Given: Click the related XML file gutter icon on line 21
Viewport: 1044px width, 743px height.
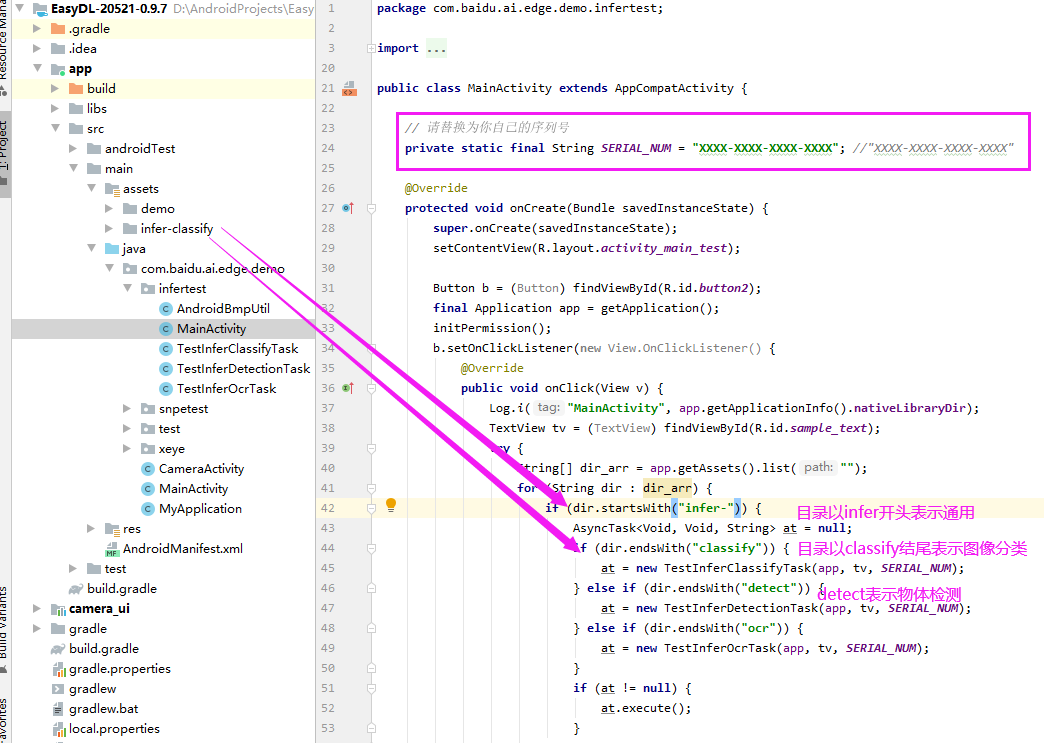Looking at the screenshot, I should point(350,89).
